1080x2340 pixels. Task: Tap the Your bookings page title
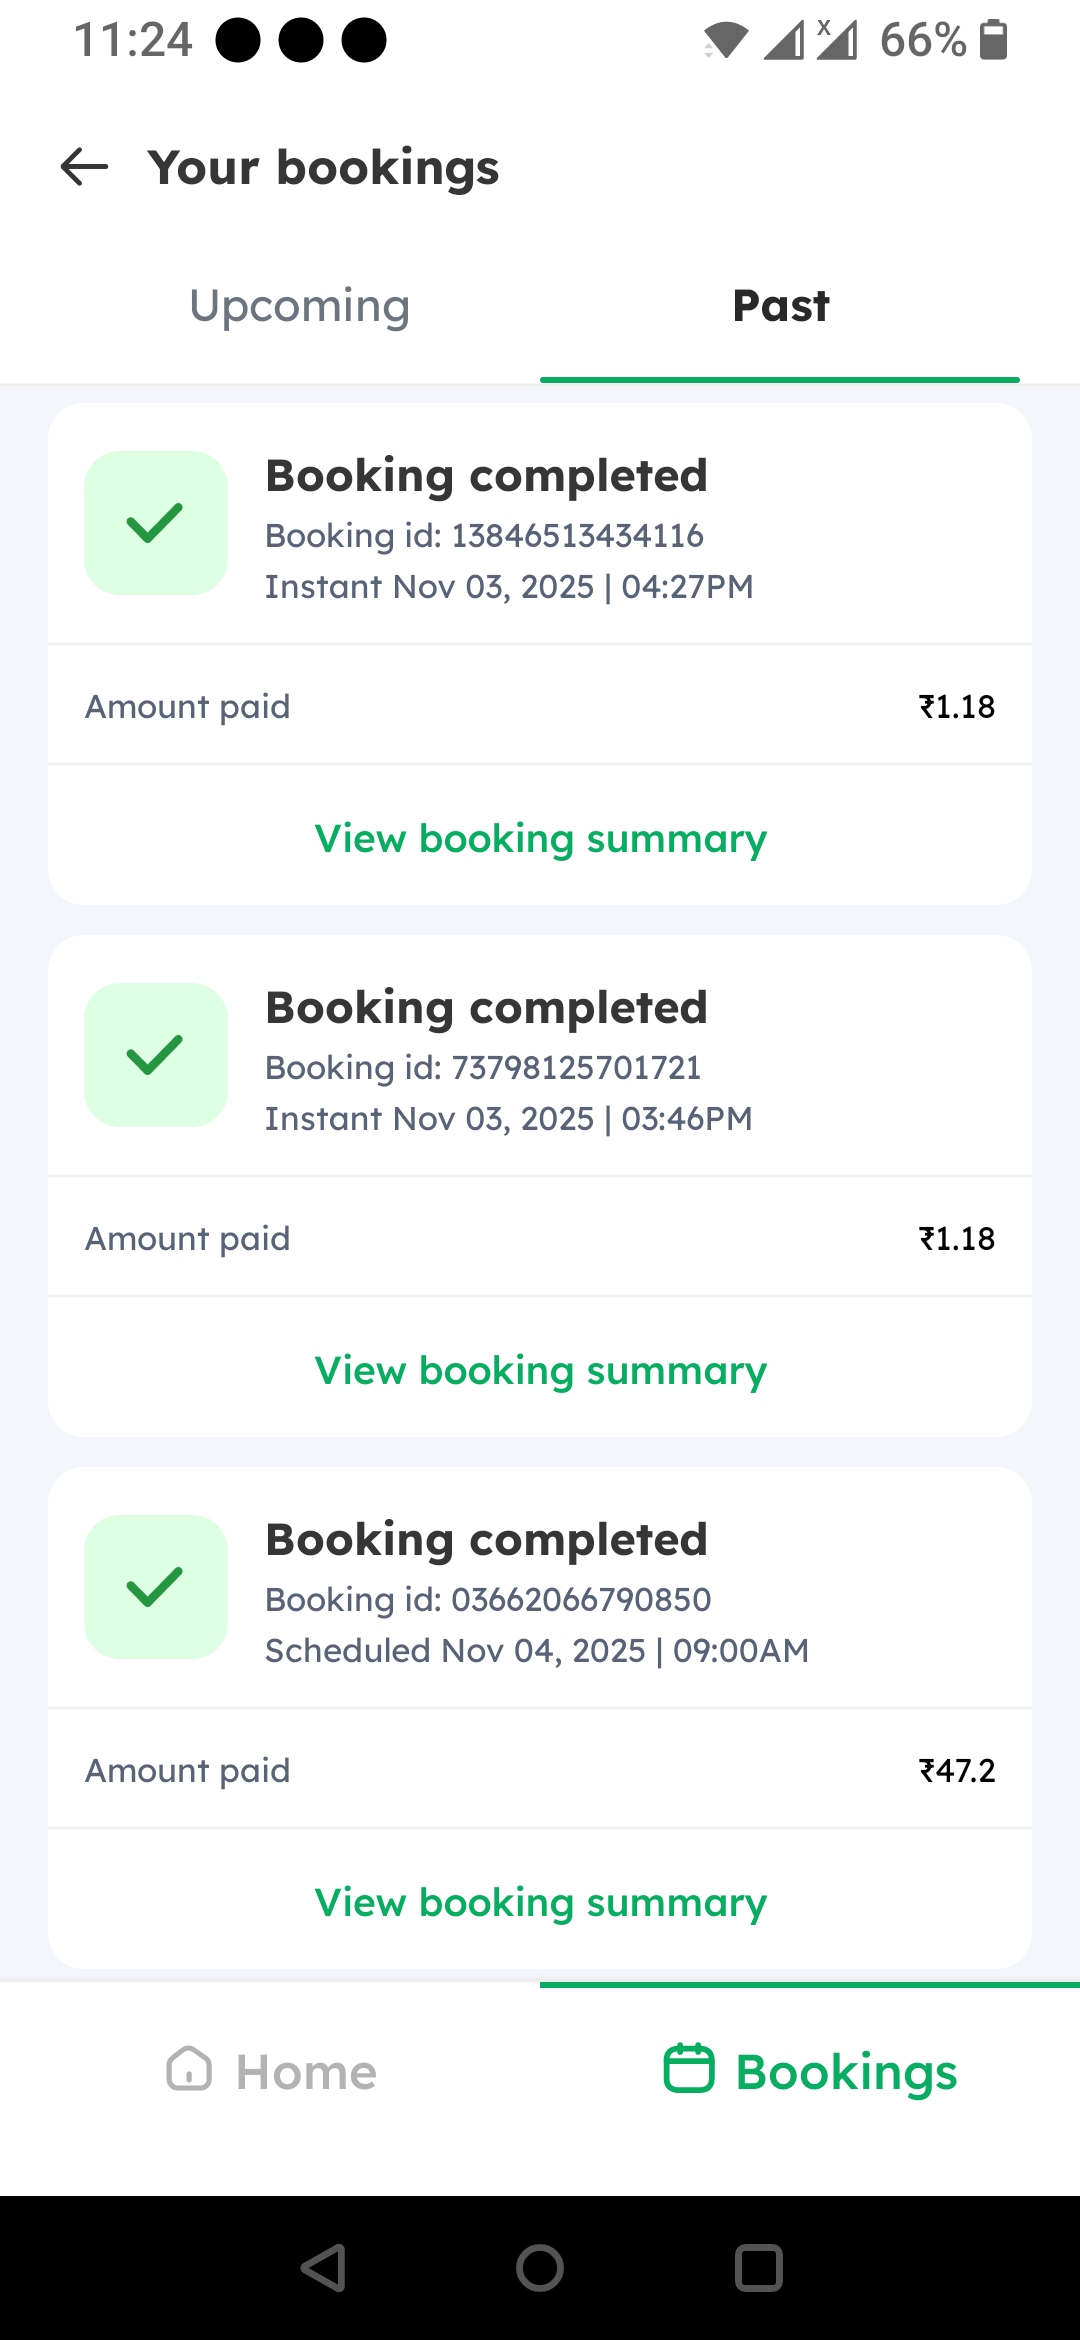click(x=323, y=167)
